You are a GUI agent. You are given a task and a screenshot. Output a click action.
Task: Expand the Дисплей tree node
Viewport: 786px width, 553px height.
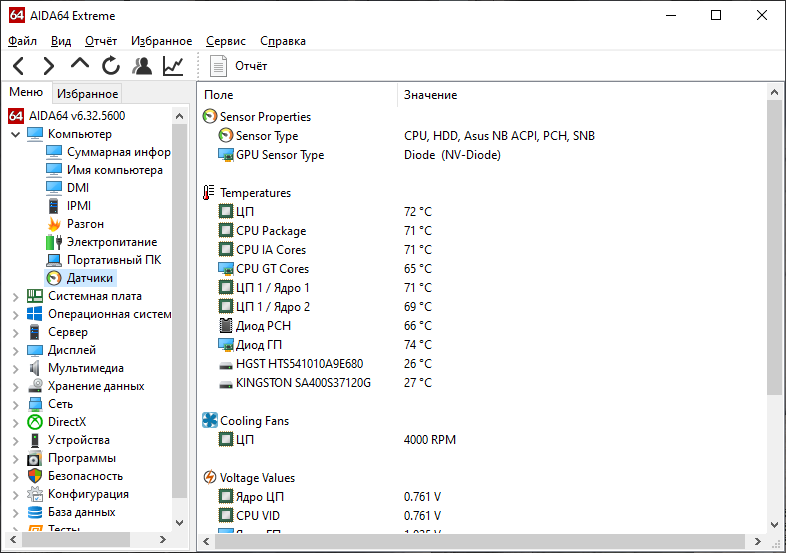coord(16,351)
